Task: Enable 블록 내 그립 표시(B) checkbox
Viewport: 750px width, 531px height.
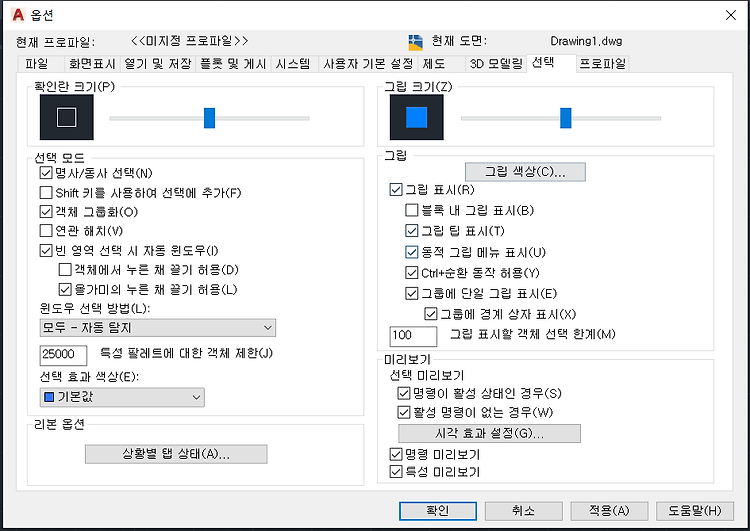Action: pyautogui.click(x=411, y=210)
